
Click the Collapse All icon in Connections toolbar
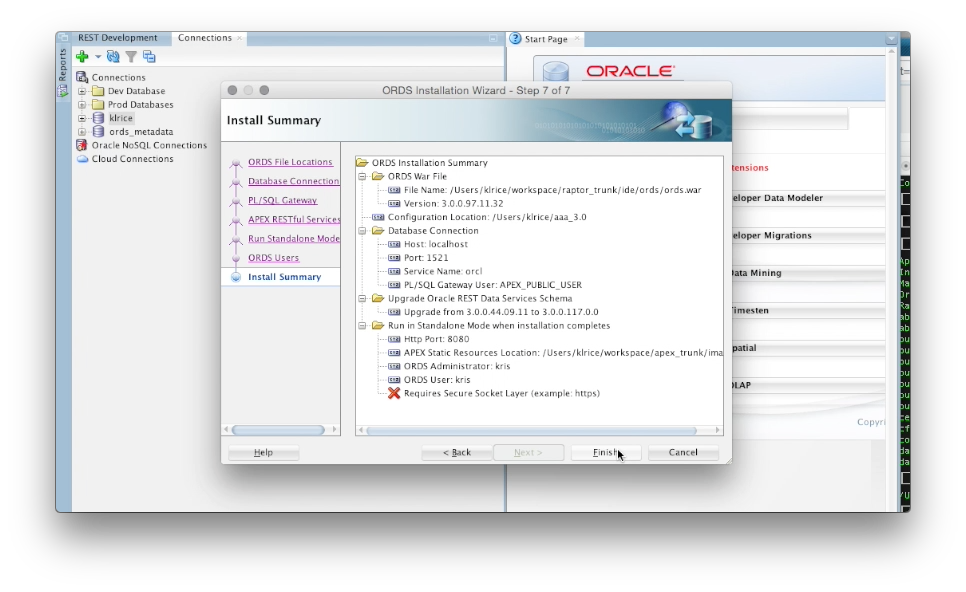(149, 57)
